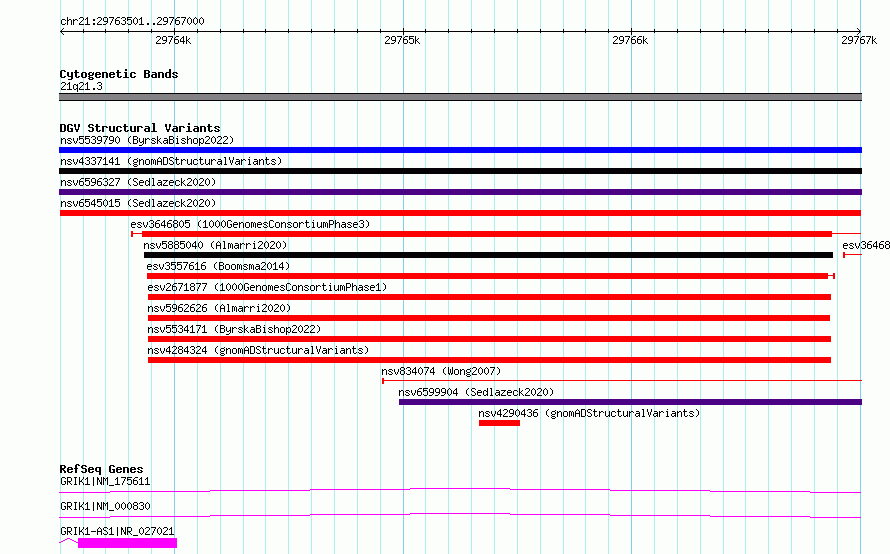Viewport: 890px width, 554px height.
Task: Open nsv6596327 (Sedlazeck2020) label
Action: [138, 182]
